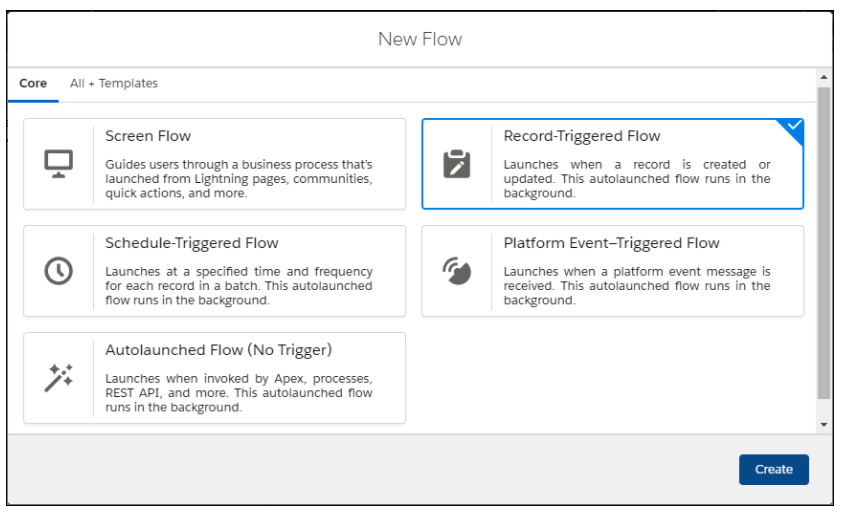Select the Screen Flow title
Screen dimensions: 844x517
148,136
